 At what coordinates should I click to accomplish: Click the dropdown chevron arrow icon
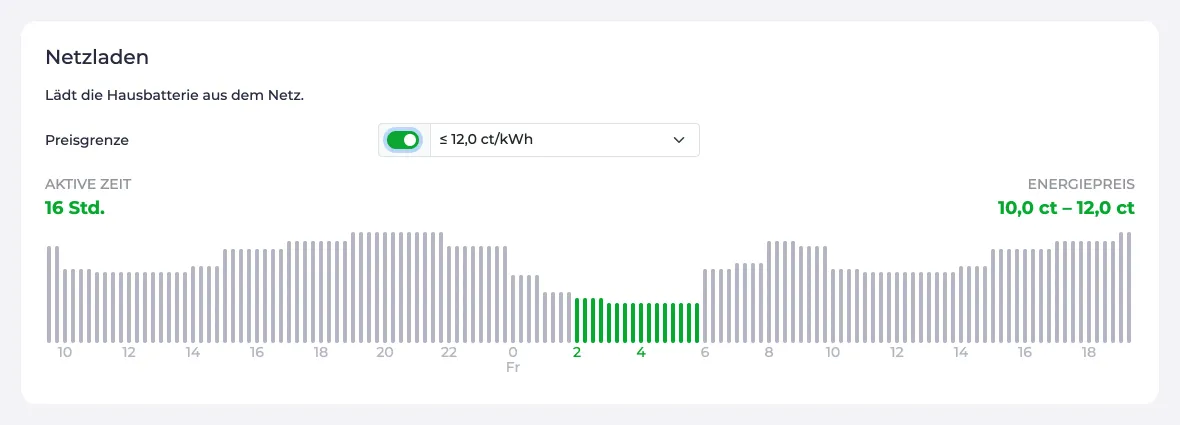tap(679, 140)
